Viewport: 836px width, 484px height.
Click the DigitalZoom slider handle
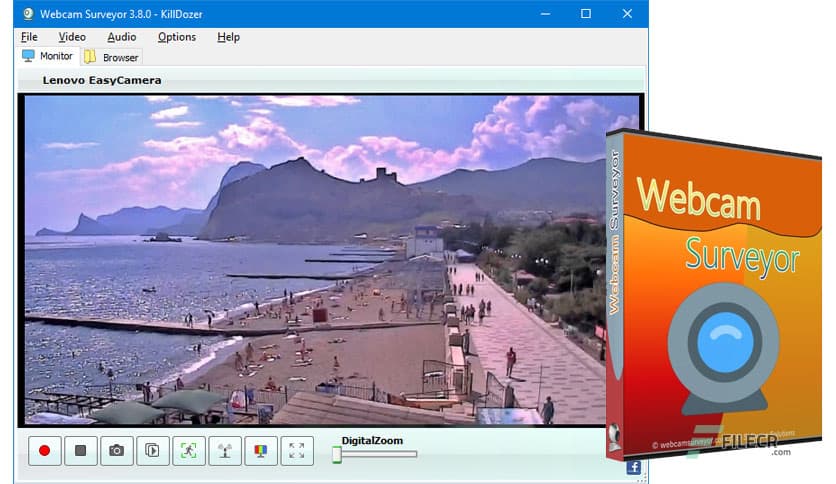[336, 454]
